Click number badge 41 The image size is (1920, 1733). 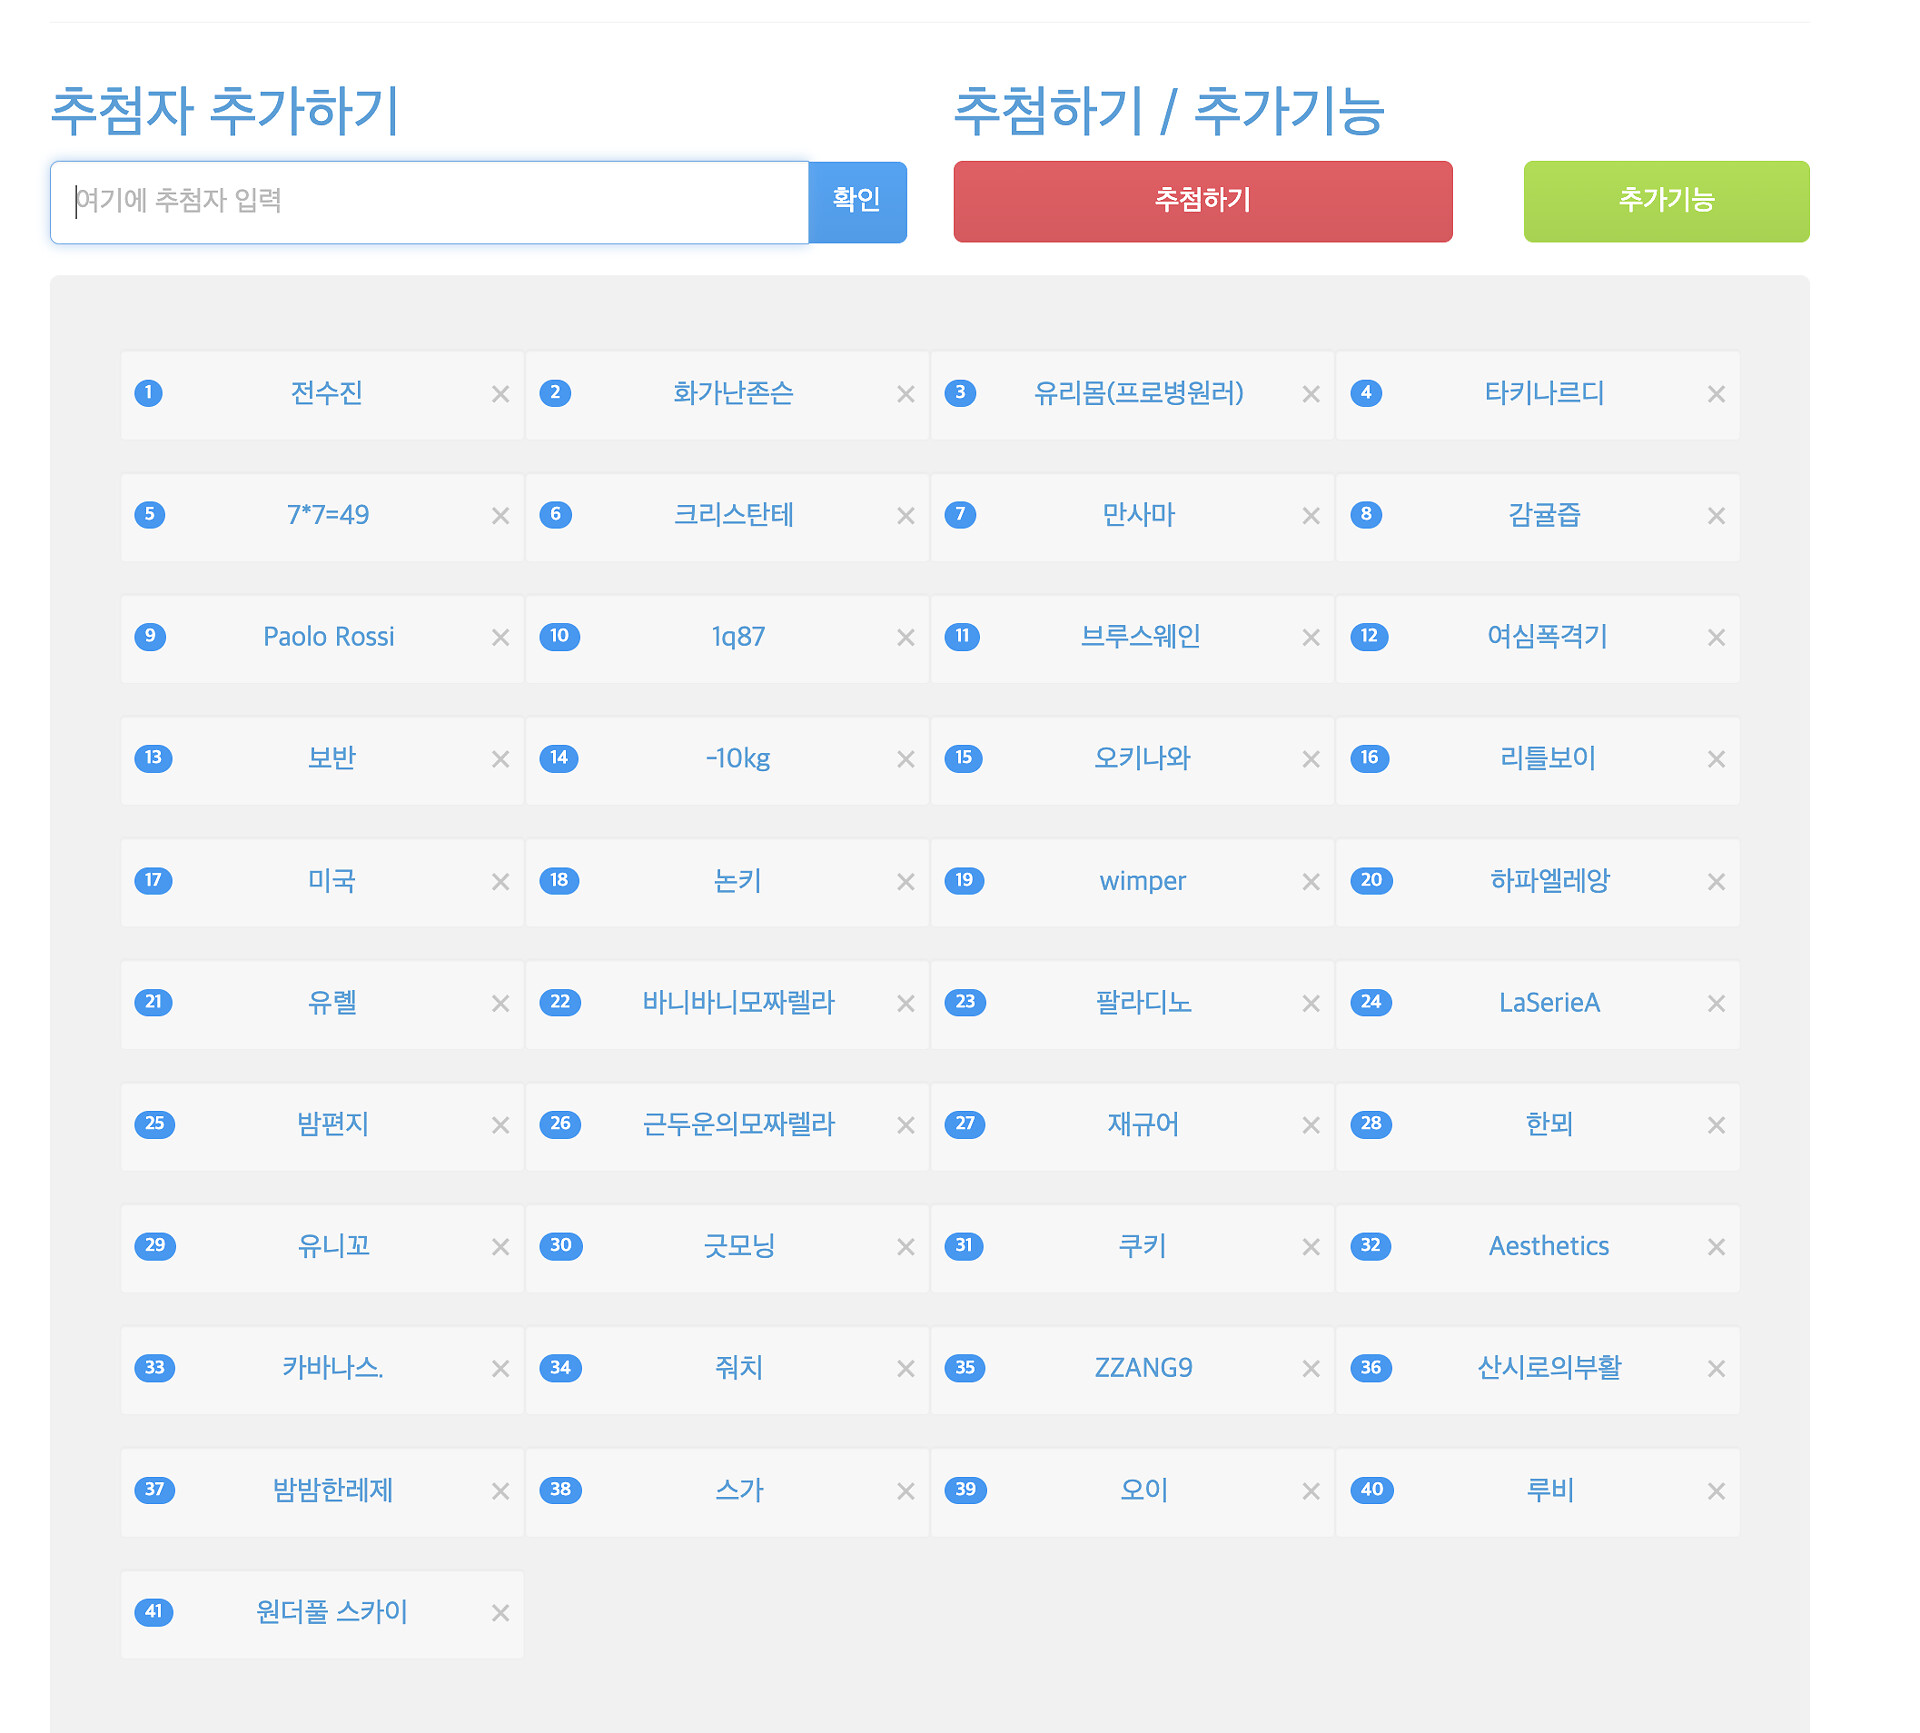coord(153,1611)
